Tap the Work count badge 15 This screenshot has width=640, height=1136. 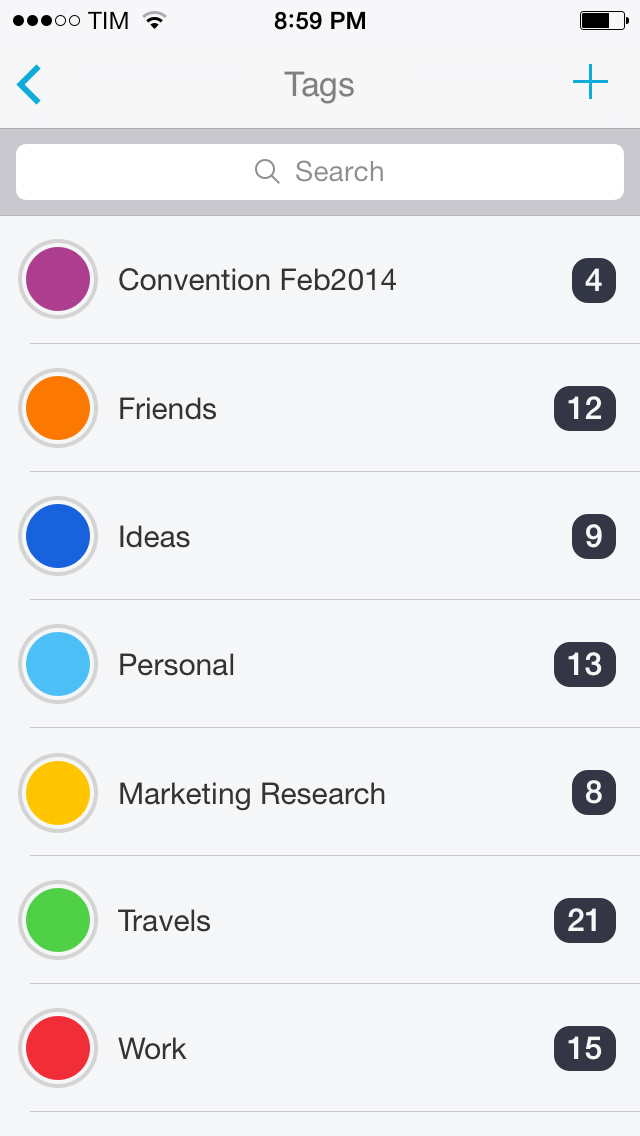point(584,1048)
